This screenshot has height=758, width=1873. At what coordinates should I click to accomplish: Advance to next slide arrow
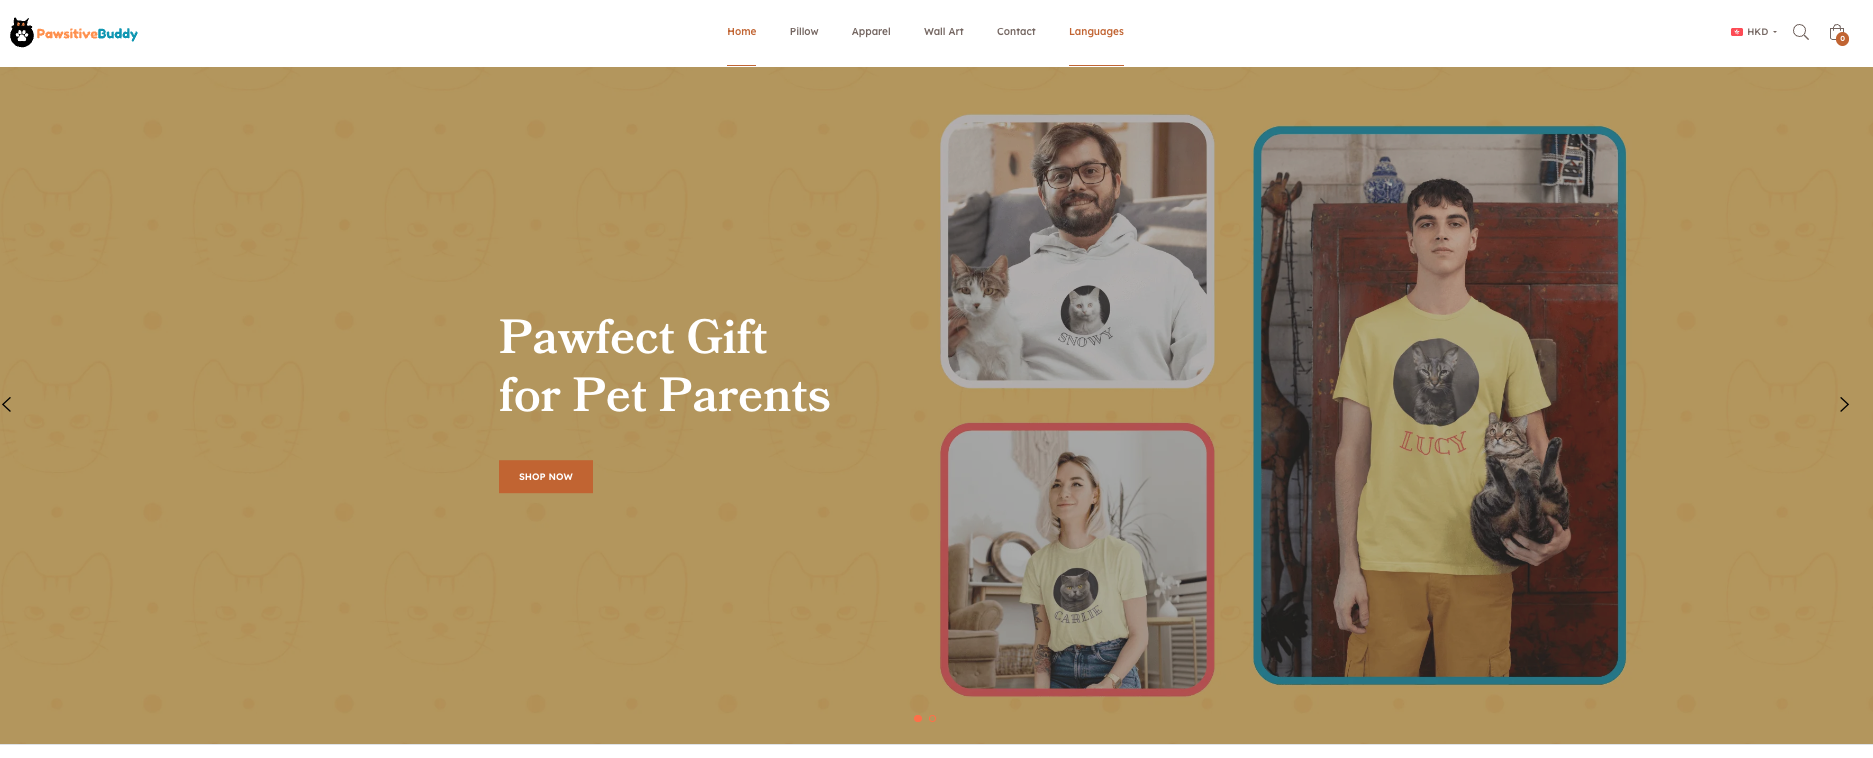(x=1844, y=404)
